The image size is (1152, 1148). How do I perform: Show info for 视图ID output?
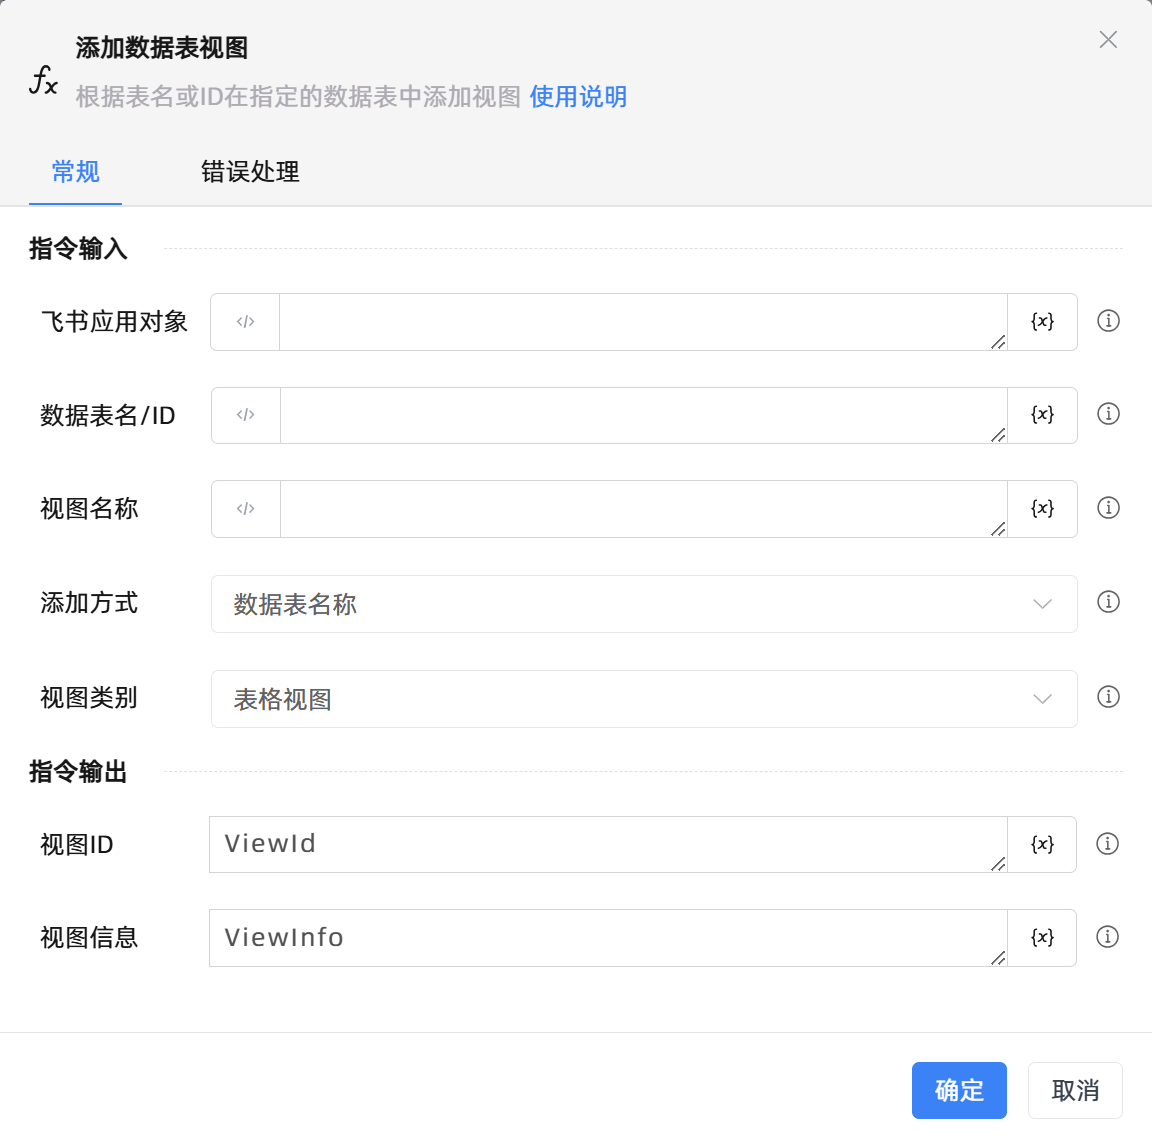(x=1107, y=844)
